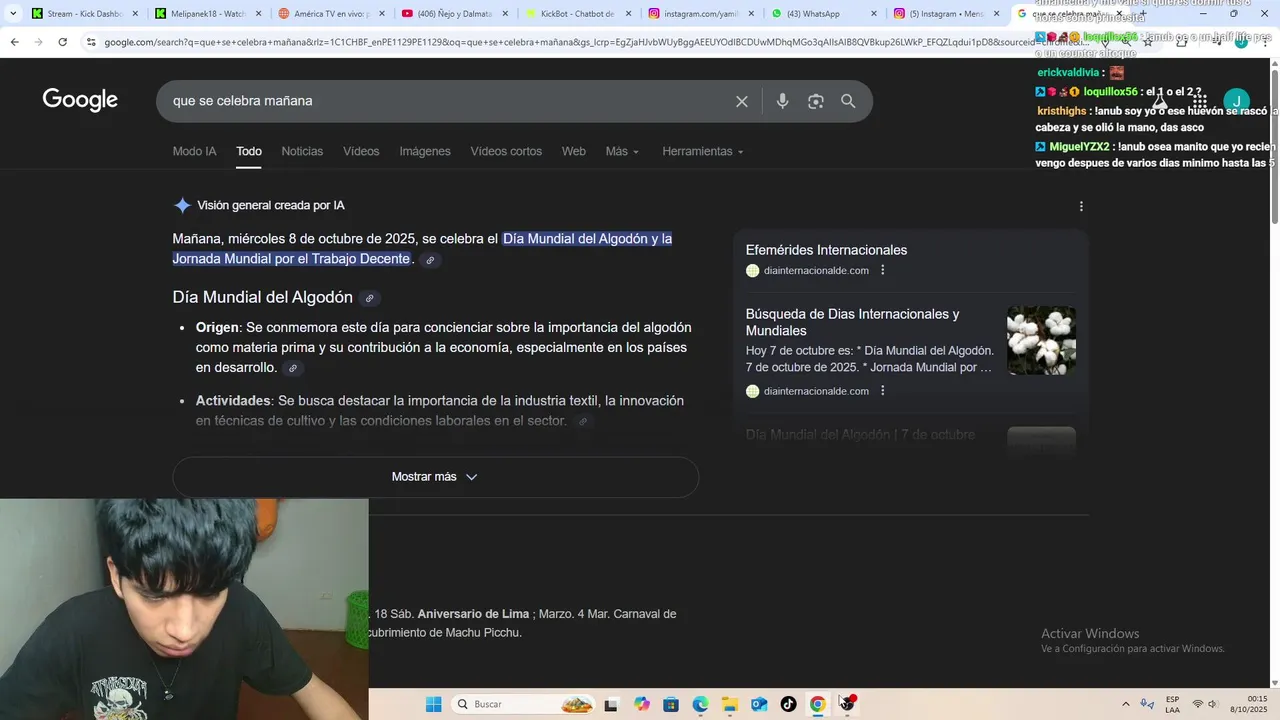The height and width of the screenshot is (720, 1280).
Task: Open Búsqueda de Dias Internacionales y Mundiales result
Action: point(852,322)
